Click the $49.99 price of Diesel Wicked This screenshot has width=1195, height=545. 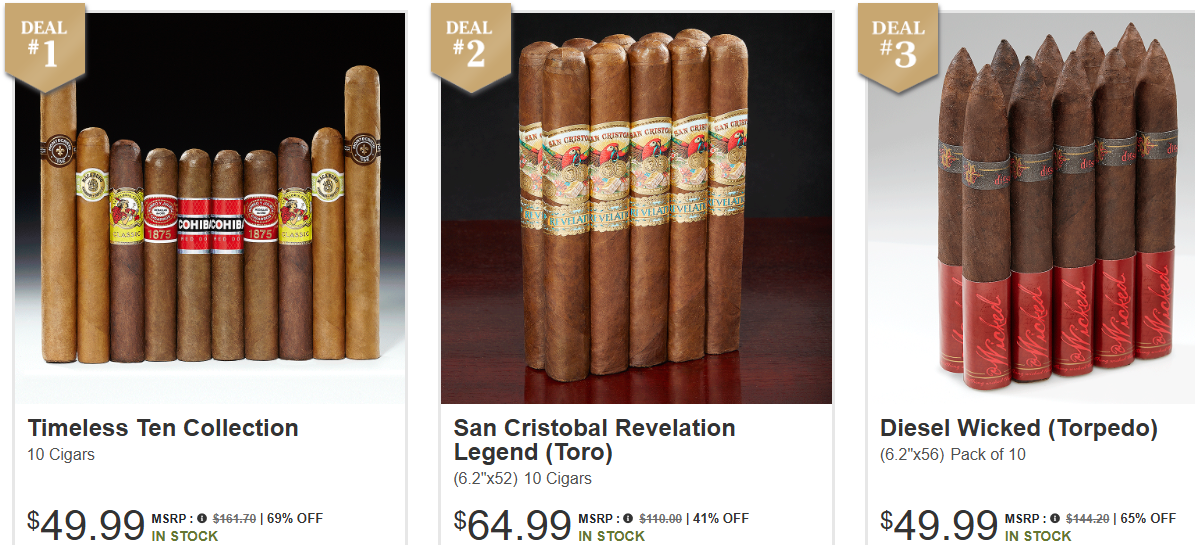[x=939, y=525]
